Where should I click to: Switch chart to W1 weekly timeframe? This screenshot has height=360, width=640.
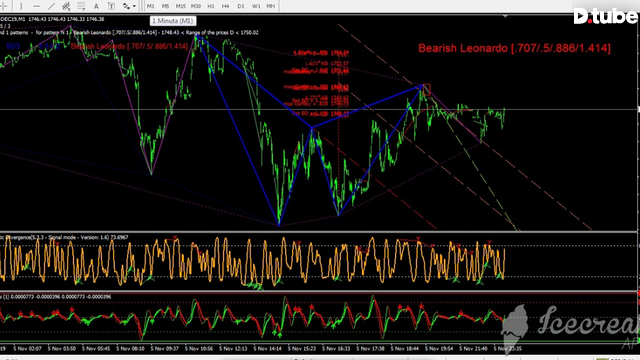pos(256,6)
